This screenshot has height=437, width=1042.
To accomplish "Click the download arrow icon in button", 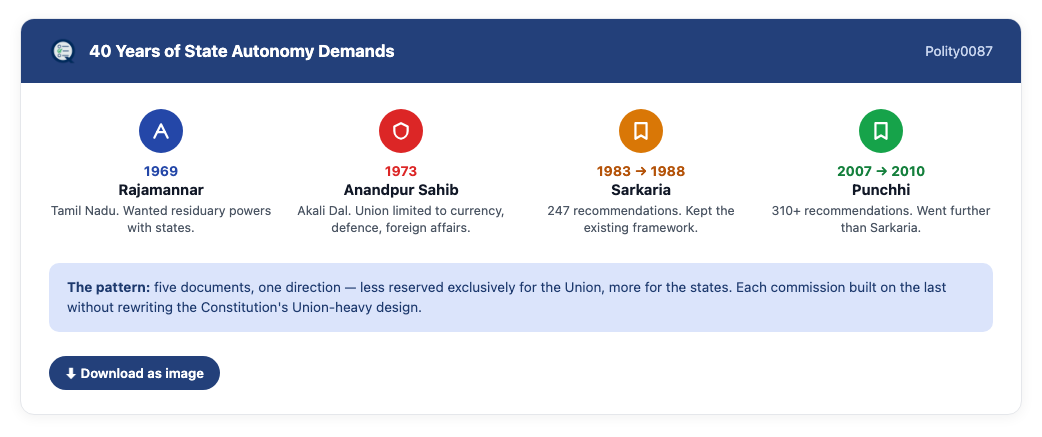I will pos(70,374).
